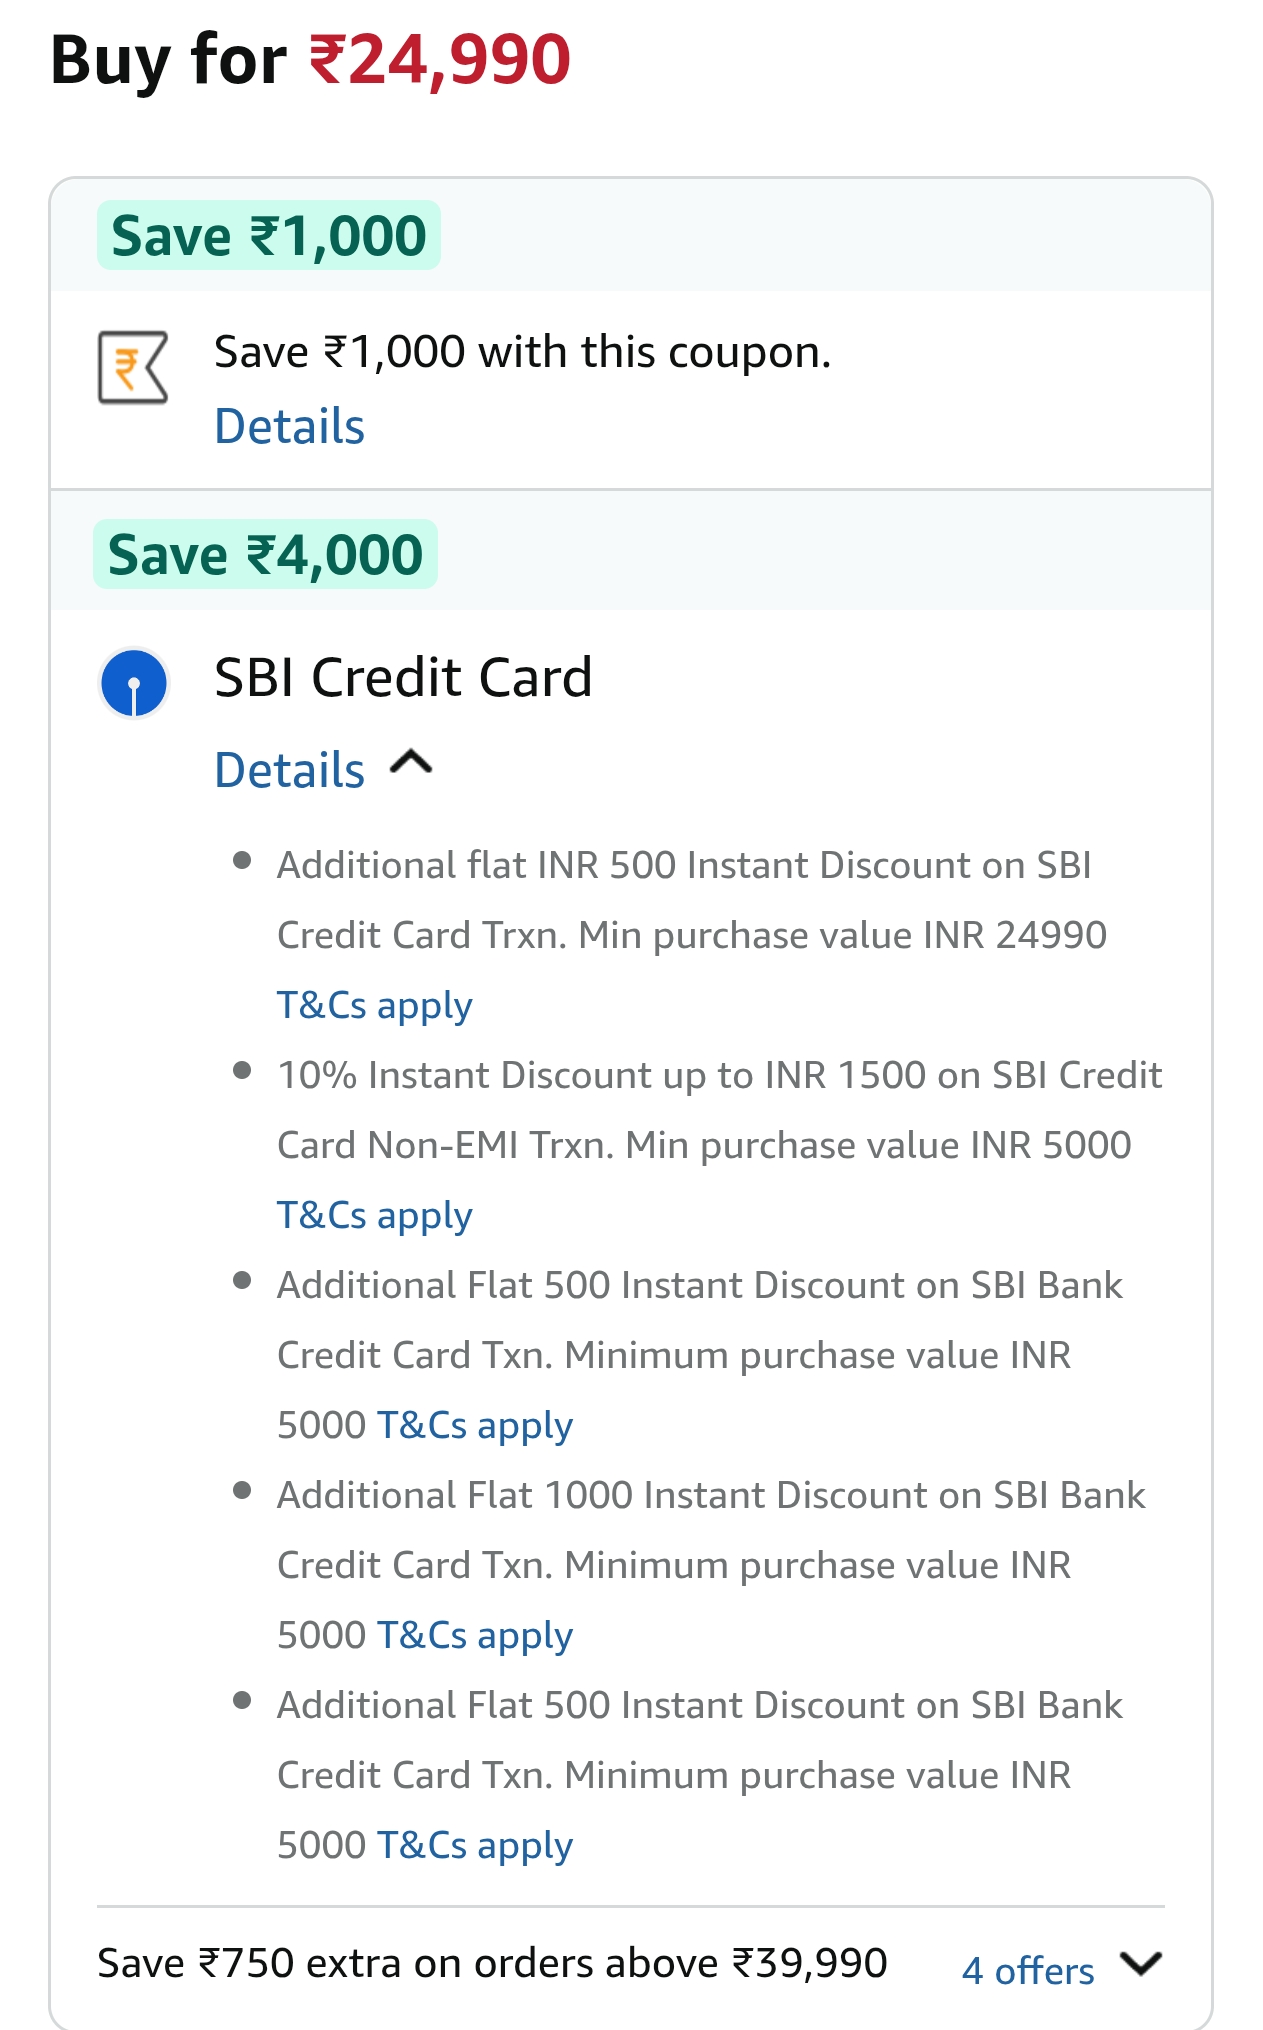
Task: Click Save ₹750 extra on orders text
Action: coord(492,1964)
